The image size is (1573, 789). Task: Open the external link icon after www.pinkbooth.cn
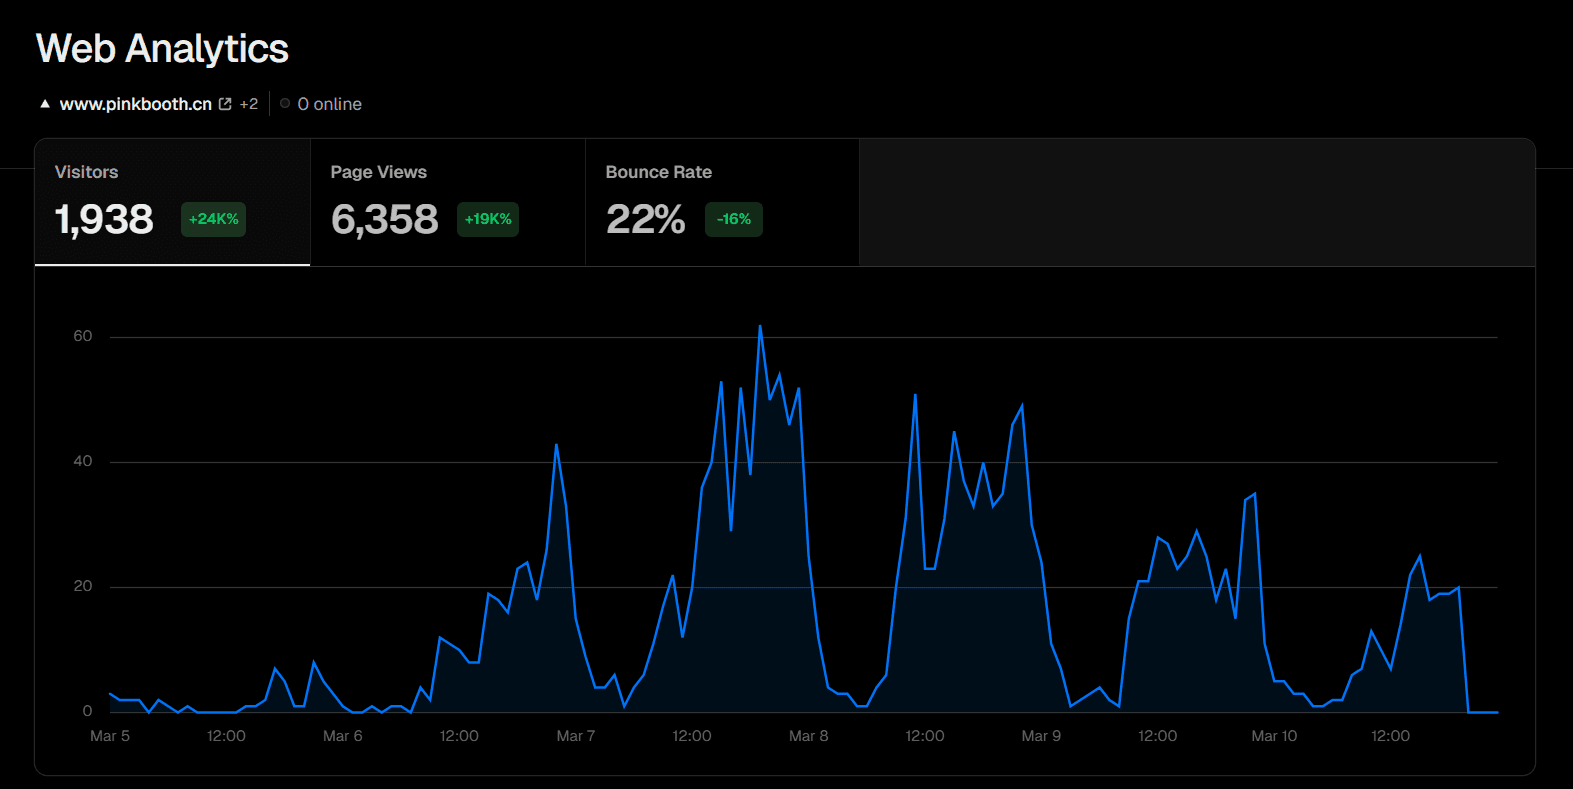click(x=225, y=104)
